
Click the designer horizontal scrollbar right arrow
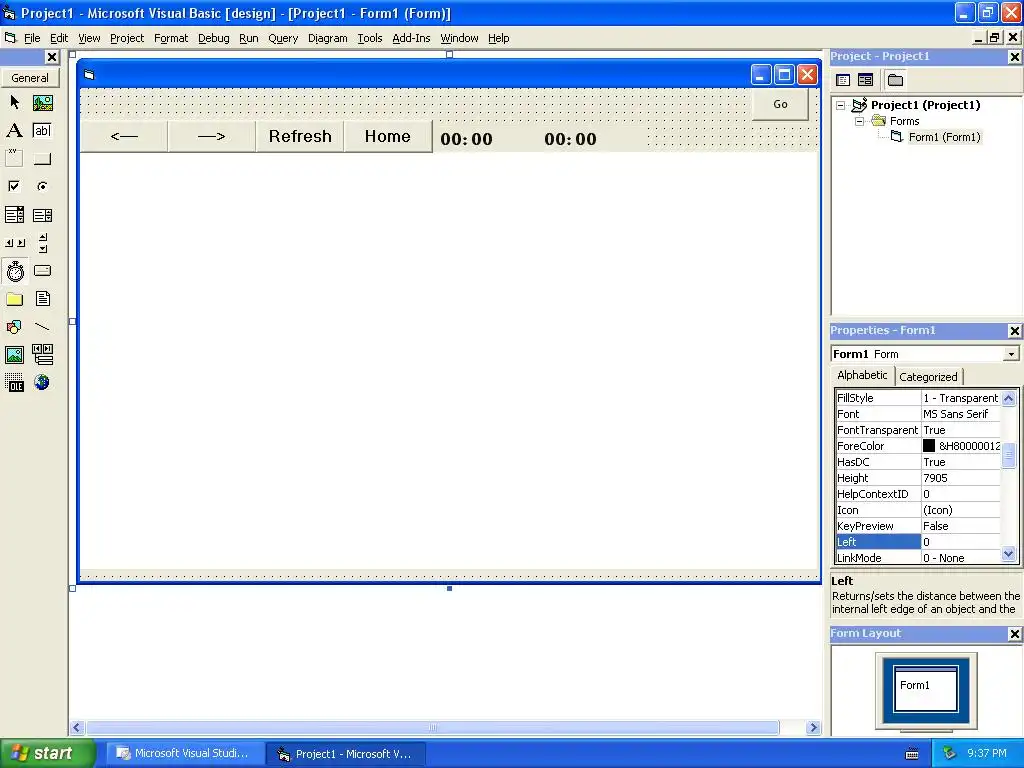coord(813,728)
